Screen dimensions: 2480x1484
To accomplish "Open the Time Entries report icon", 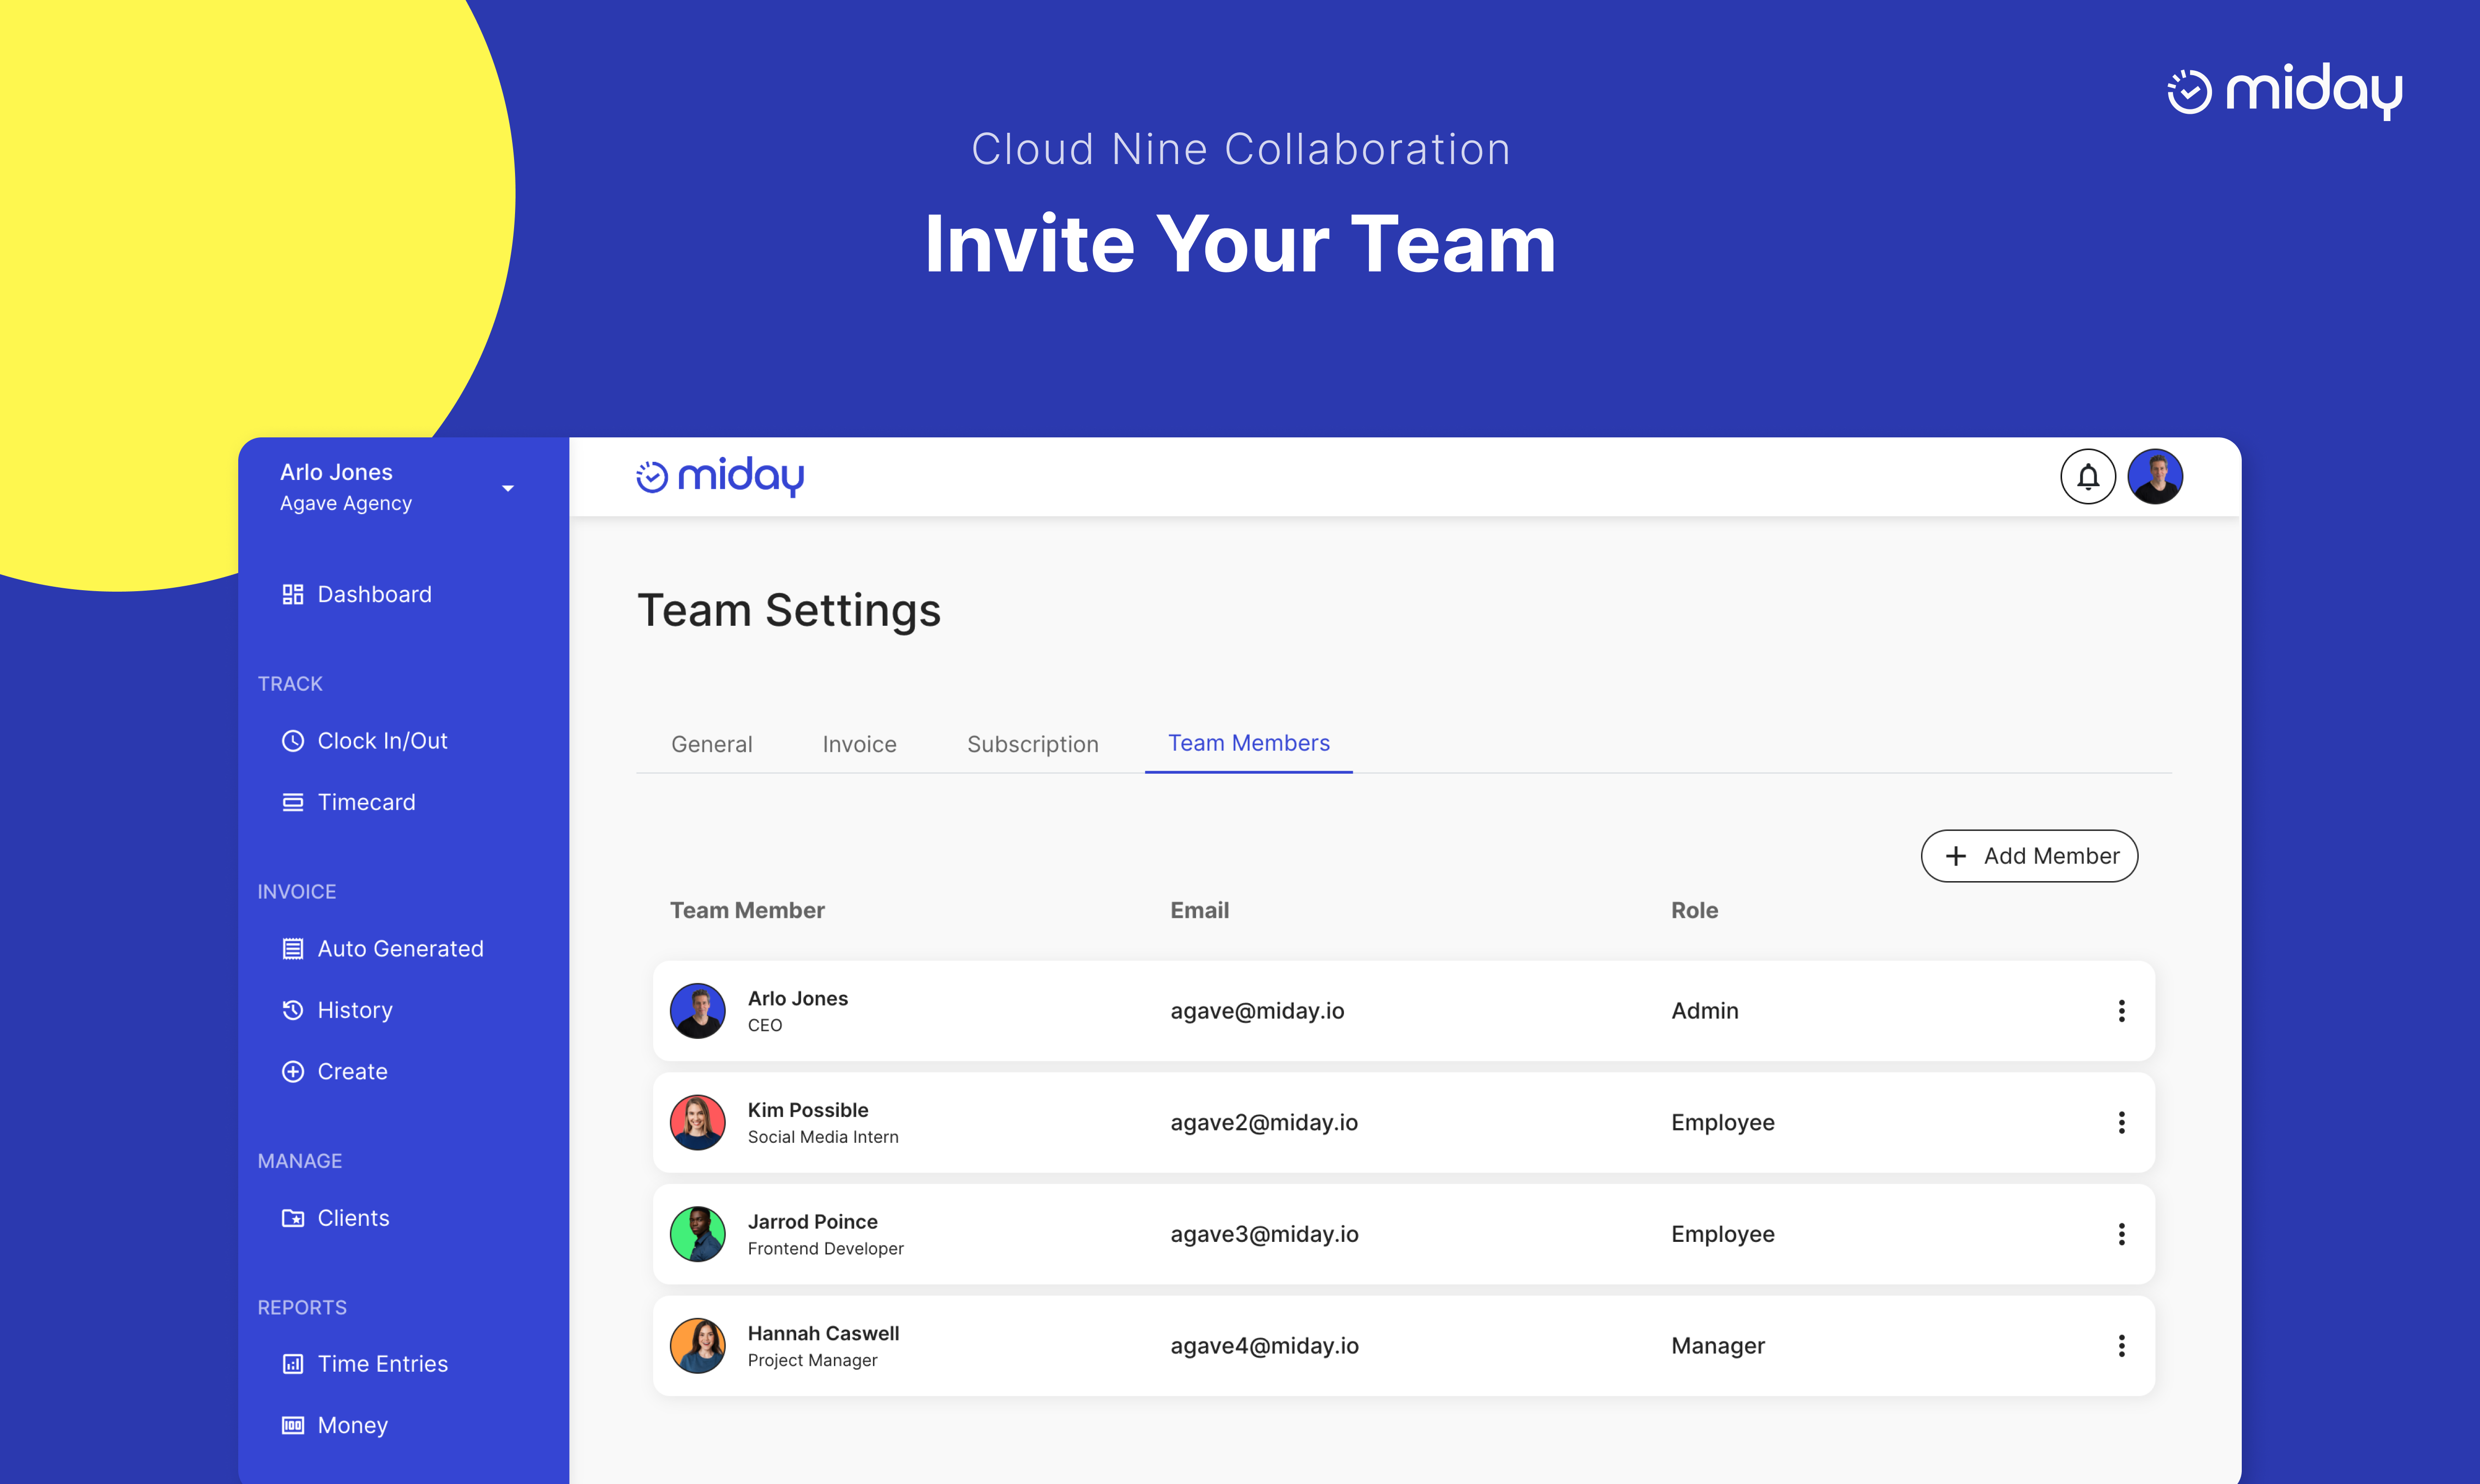I will 292,1364.
